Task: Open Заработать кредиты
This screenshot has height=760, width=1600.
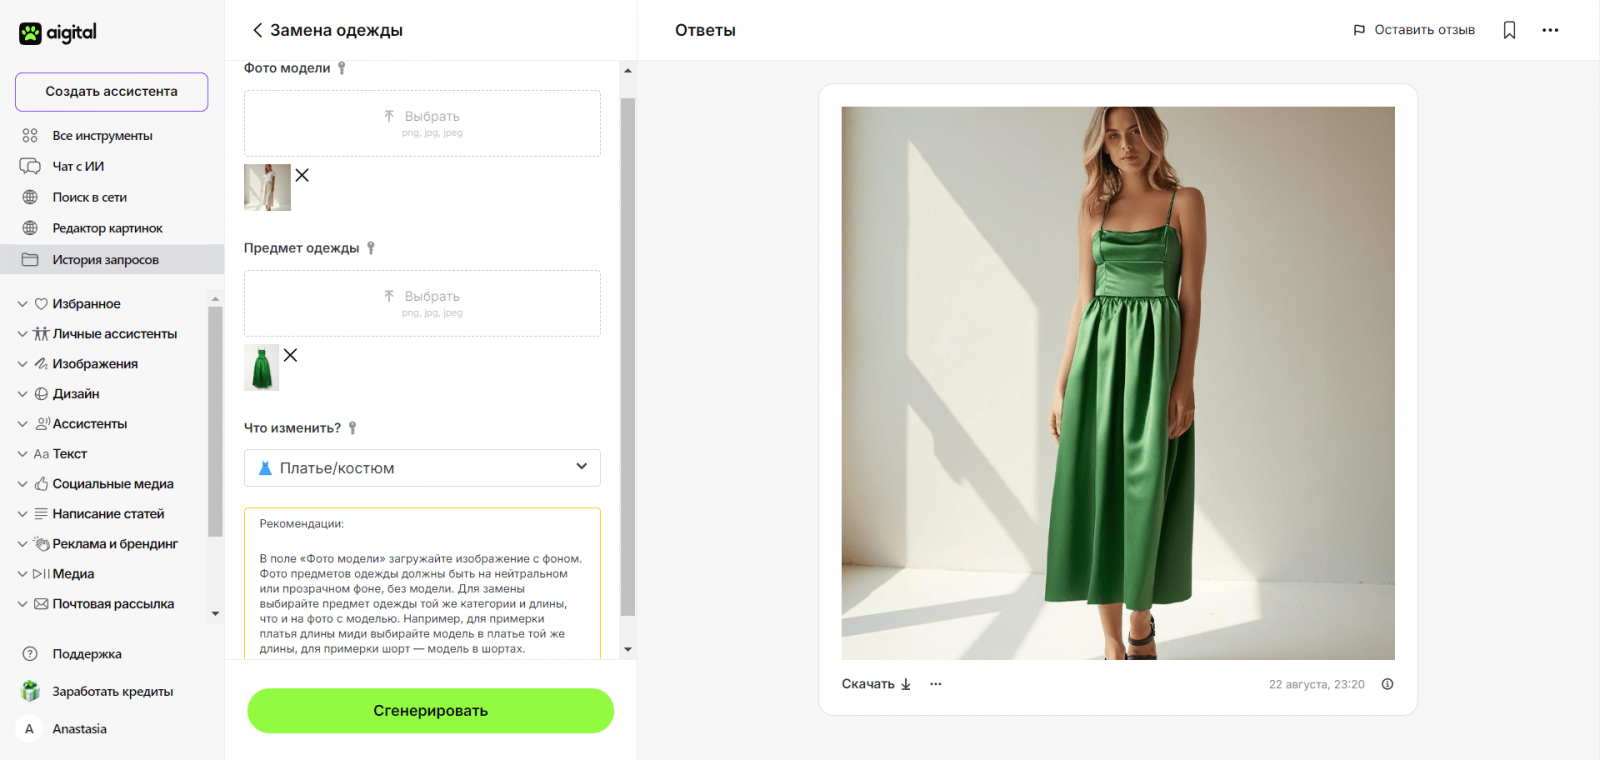Action: click(x=112, y=691)
